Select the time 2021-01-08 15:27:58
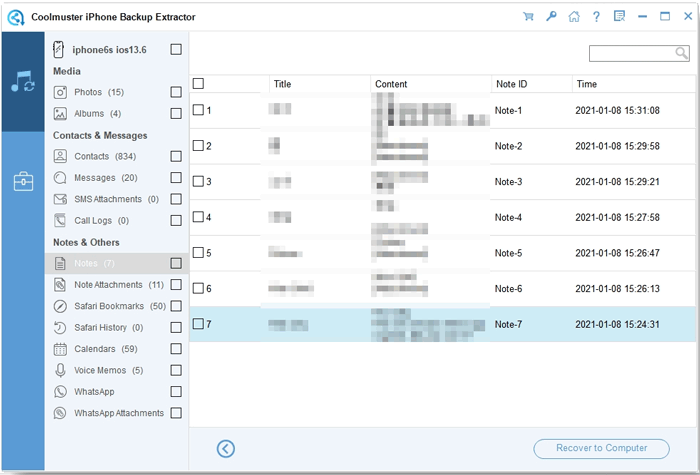Screen dimensions: 700x475 tap(617, 217)
